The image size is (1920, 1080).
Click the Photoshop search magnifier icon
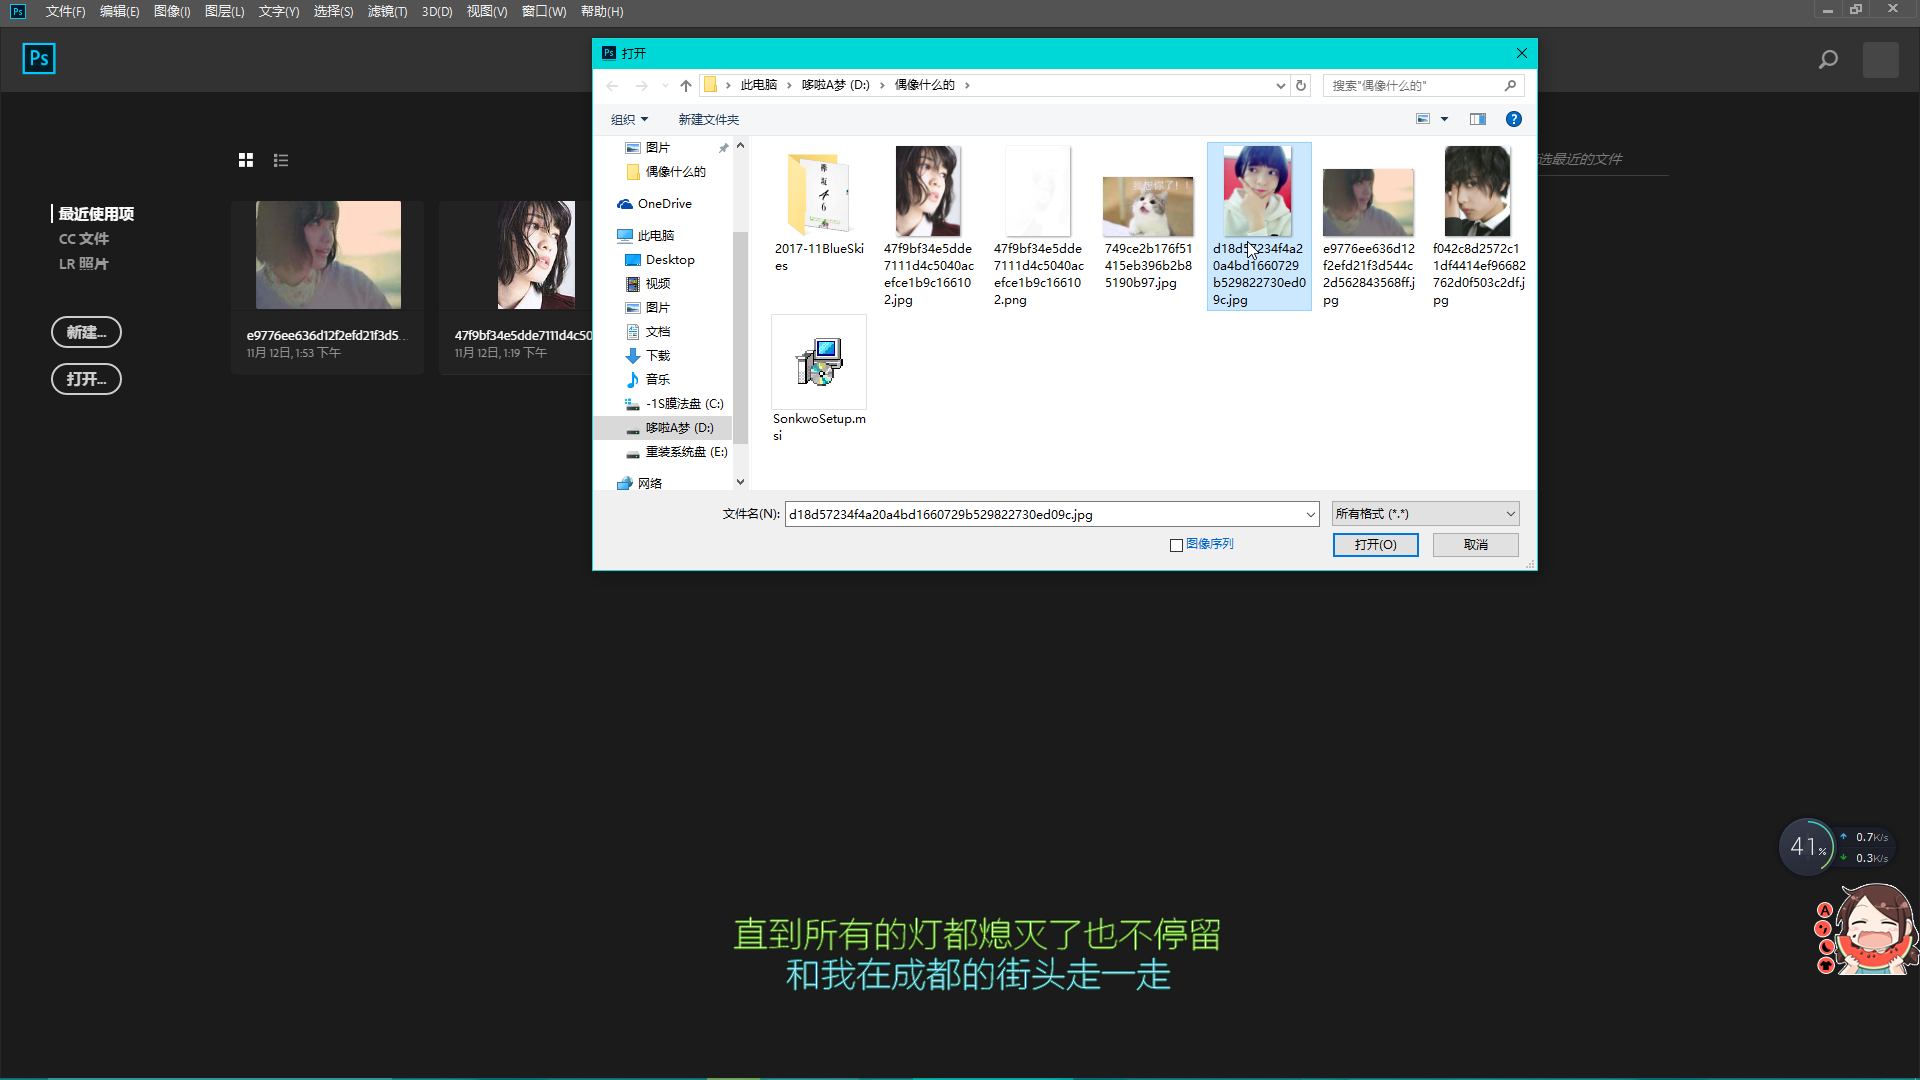(x=1828, y=60)
